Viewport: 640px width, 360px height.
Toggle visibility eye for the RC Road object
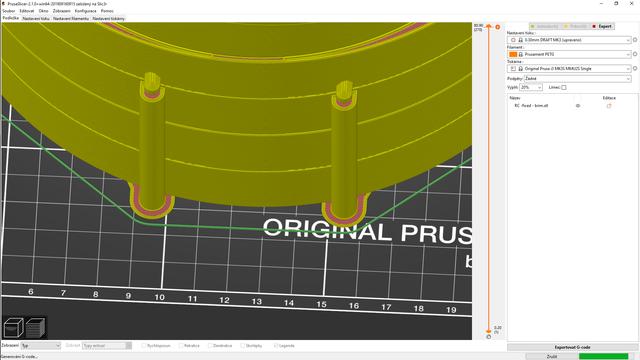click(578, 106)
